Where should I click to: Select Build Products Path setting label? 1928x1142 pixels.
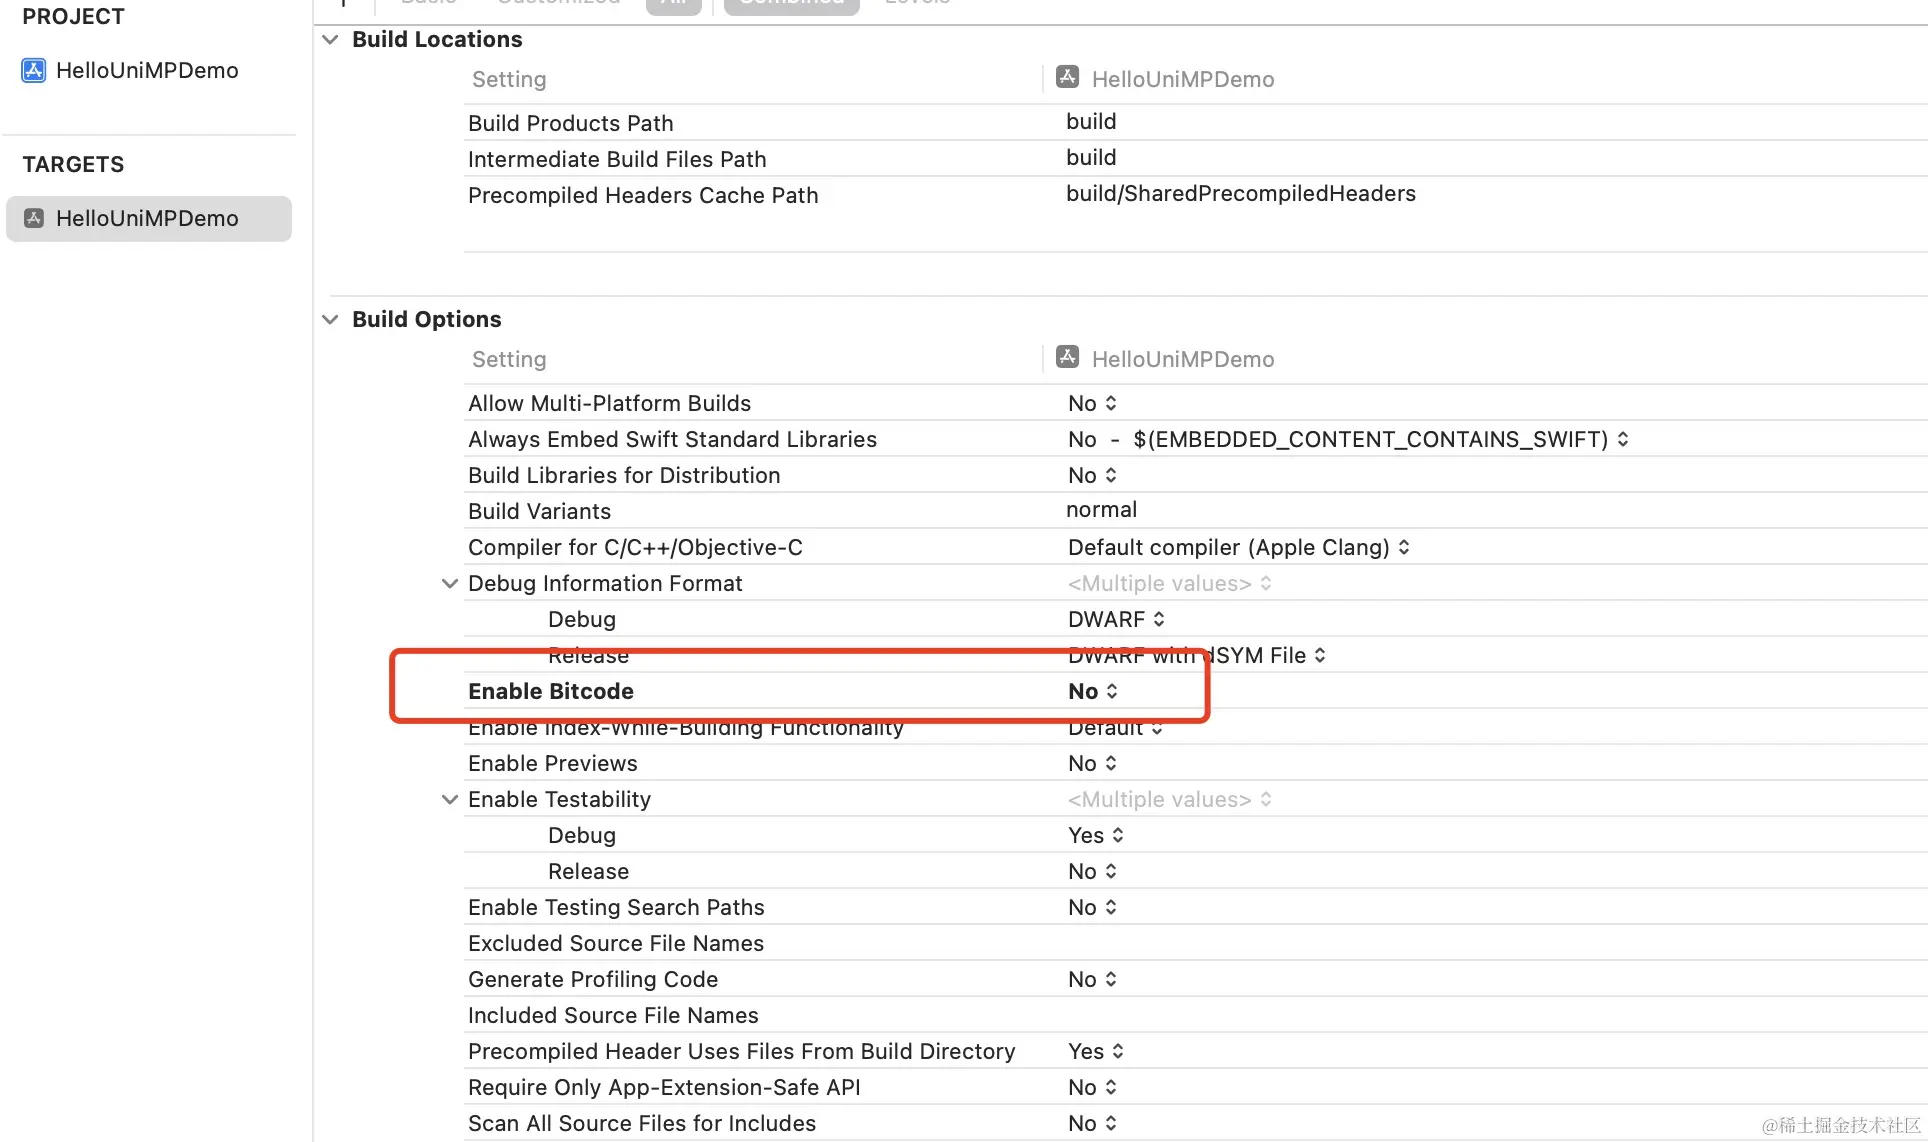(571, 123)
